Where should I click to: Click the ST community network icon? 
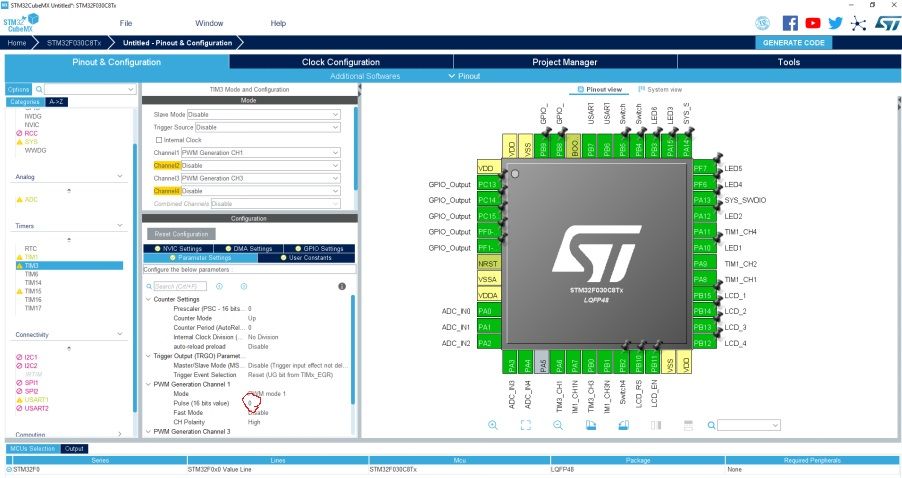pyautogui.click(x=858, y=24)
